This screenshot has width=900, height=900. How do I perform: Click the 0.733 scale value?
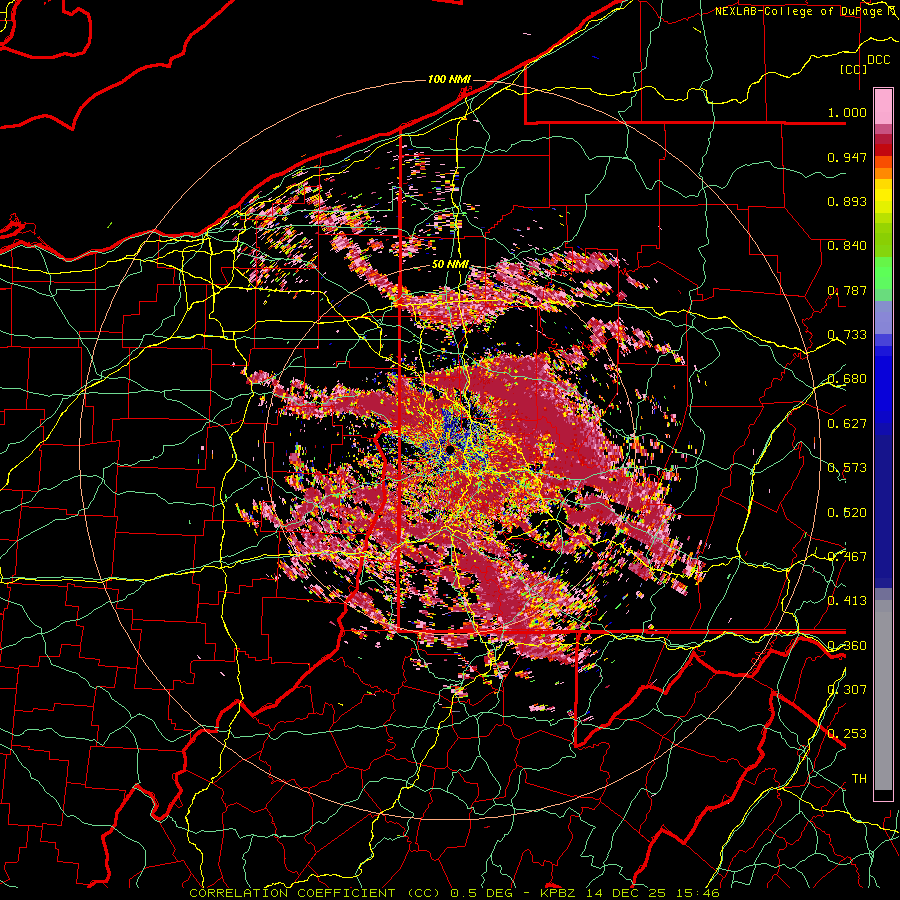click(x=847, y=335)
